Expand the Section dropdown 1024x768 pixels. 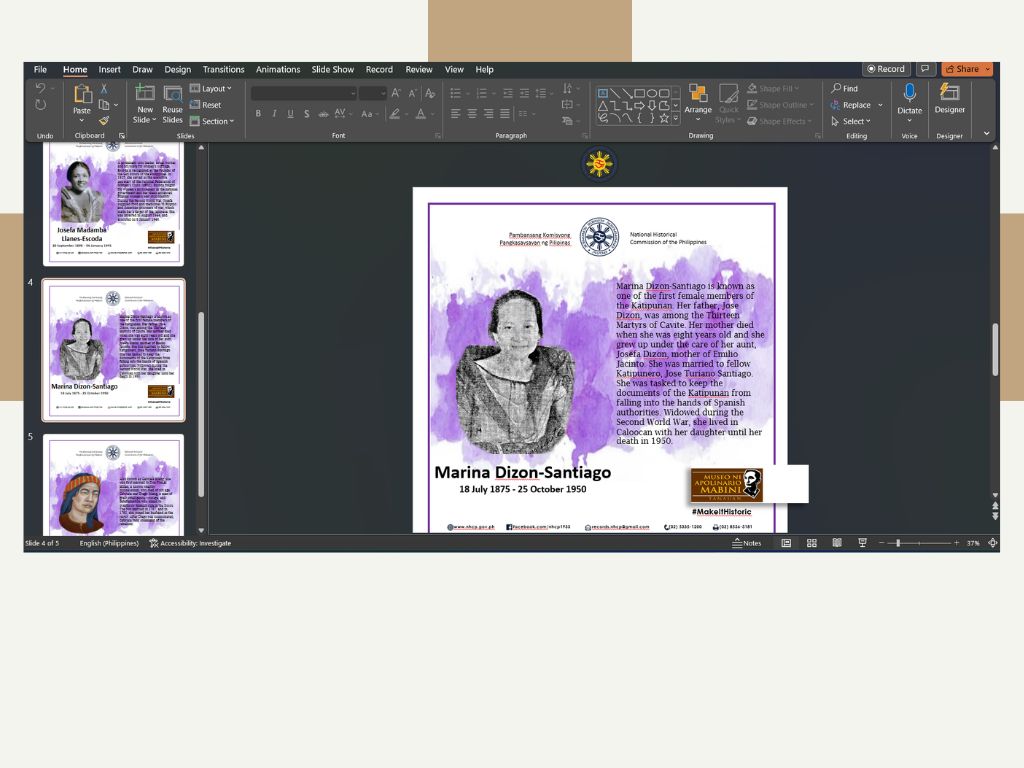click(x=212, y=121)
